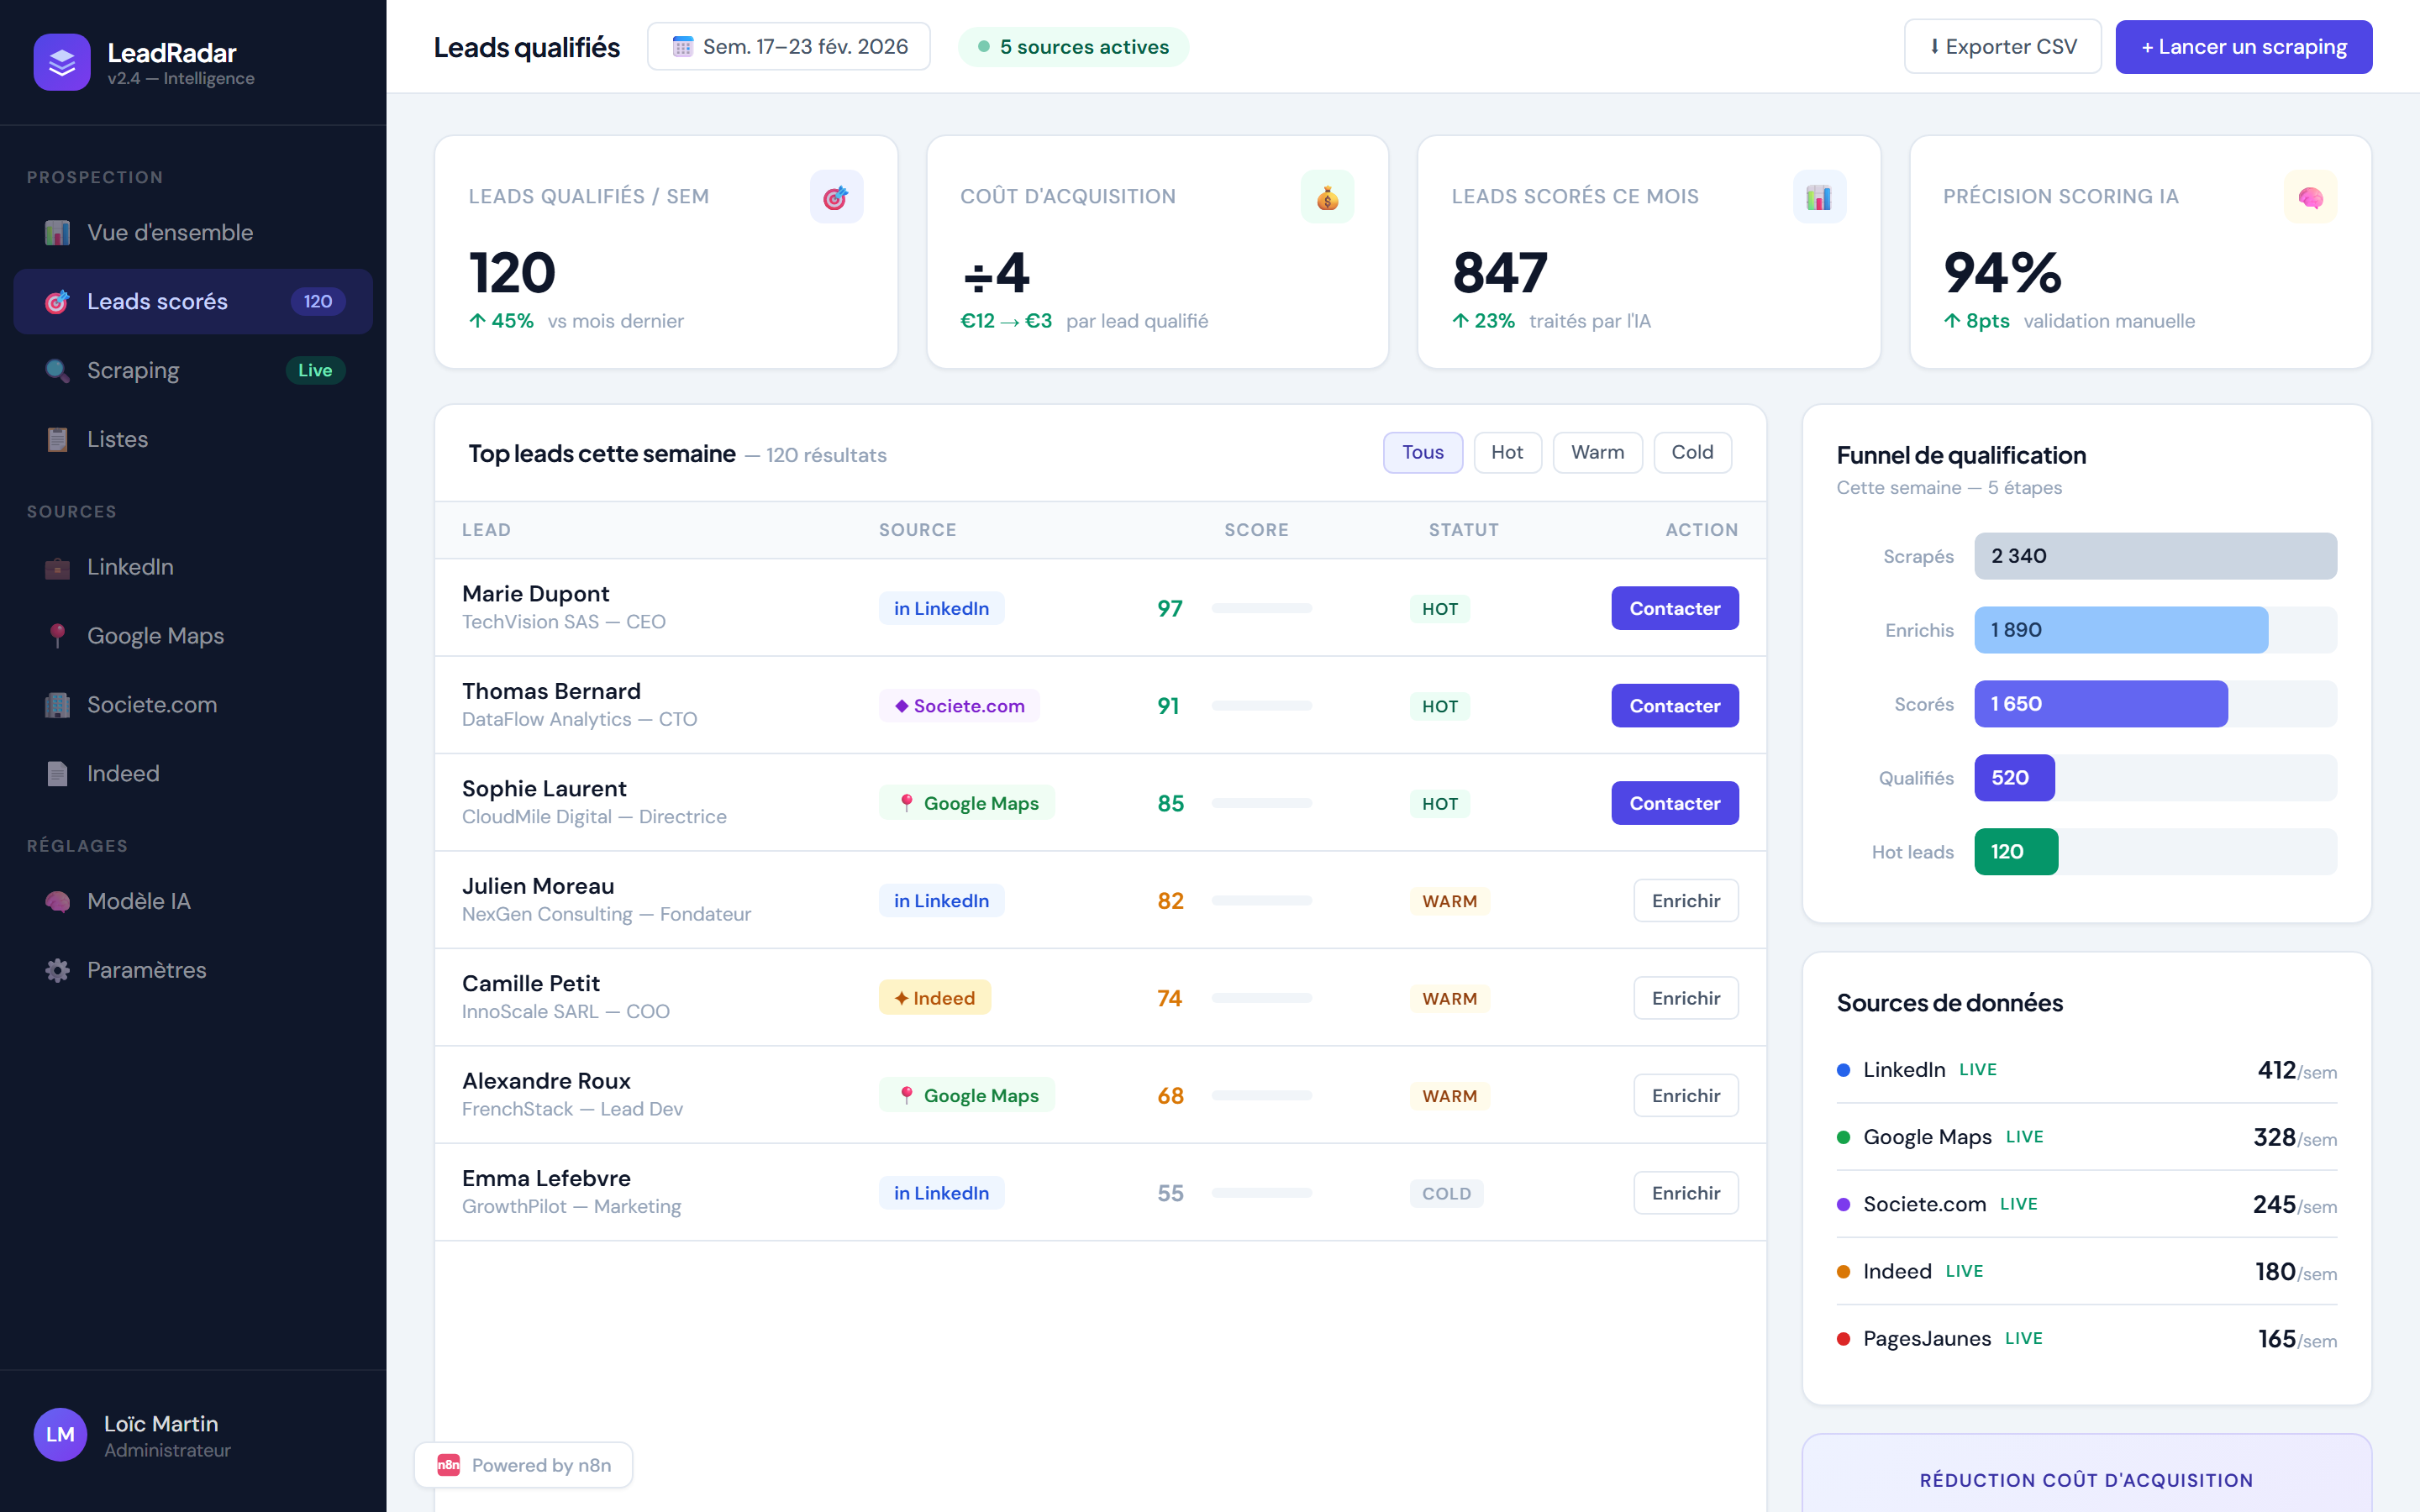Image resolution: width=2420 pixels, height=1512 pixels.
Task: Switch to the Warm leads filter
Action: [1597, 452]
